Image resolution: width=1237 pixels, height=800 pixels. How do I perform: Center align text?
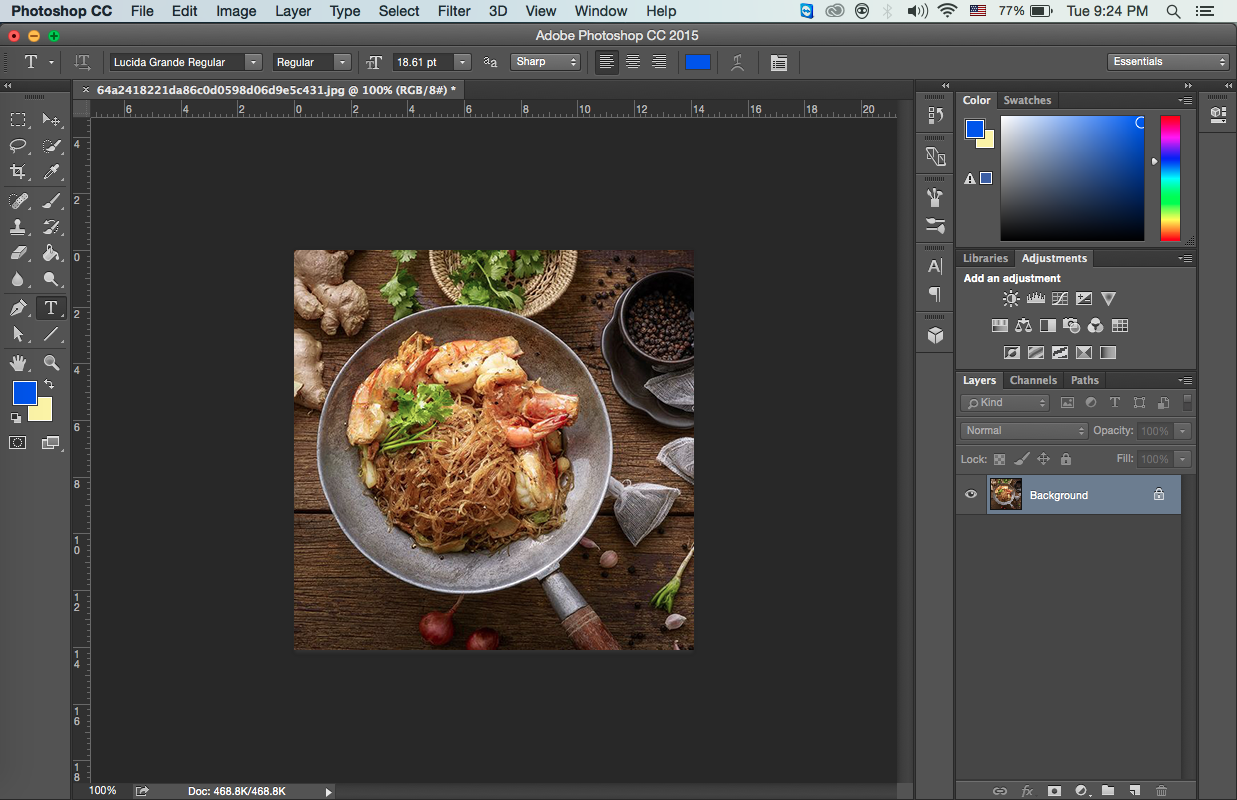632,62
